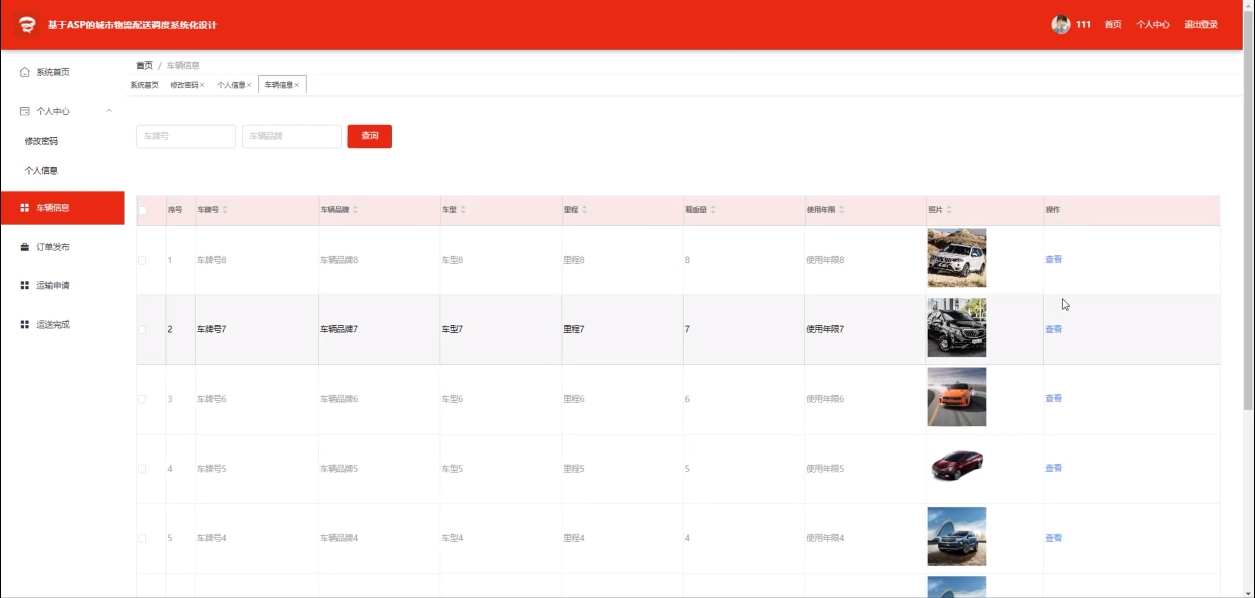Viewport: 1255px width, 598px height.
Task: Click the 订单发布 briefcase icon
Action: (25, 247)
